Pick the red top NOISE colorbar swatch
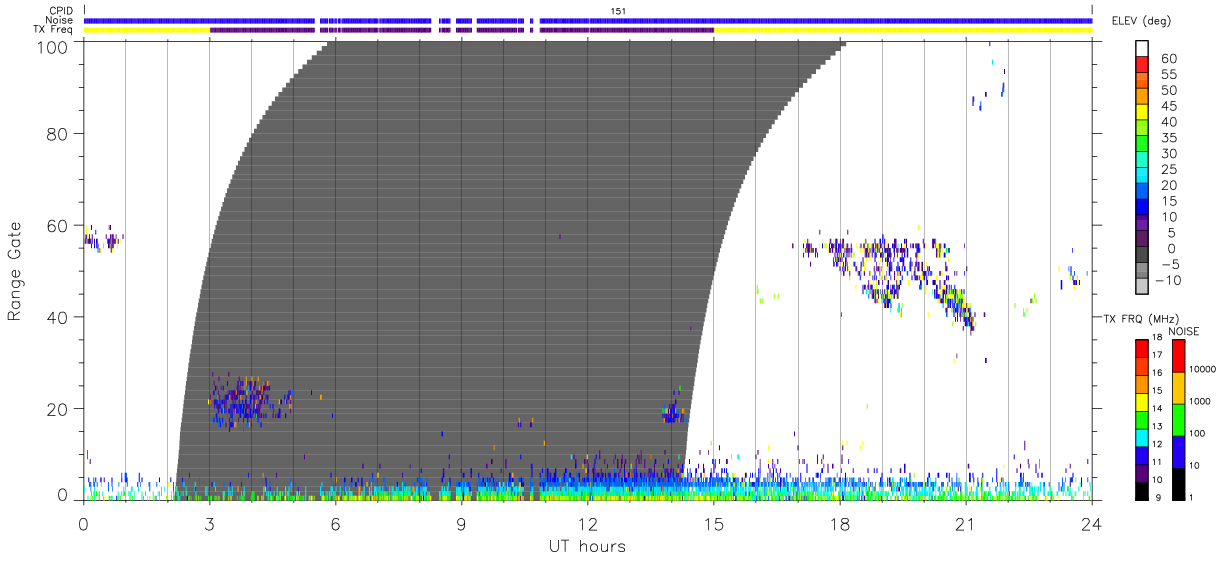The width and height of the screenshot is (1228, 567). tap(1179, 355)
